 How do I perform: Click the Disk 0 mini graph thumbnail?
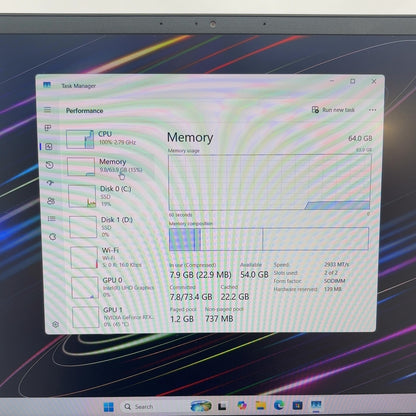tap(82, 196)
